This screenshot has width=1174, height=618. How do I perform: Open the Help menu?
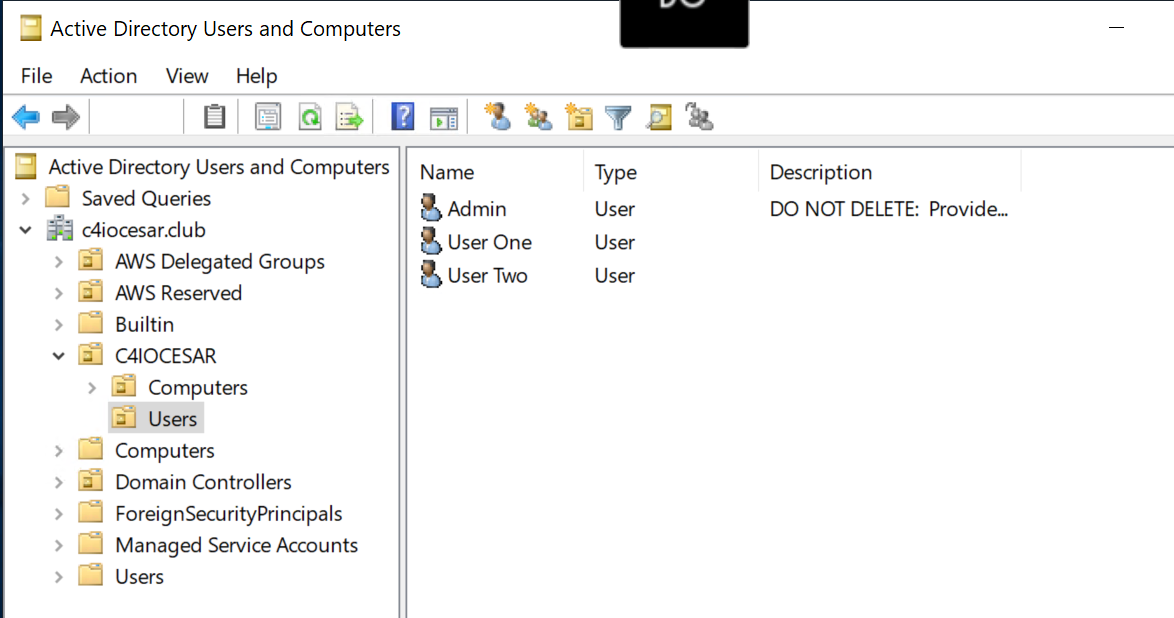coord(256,76)
